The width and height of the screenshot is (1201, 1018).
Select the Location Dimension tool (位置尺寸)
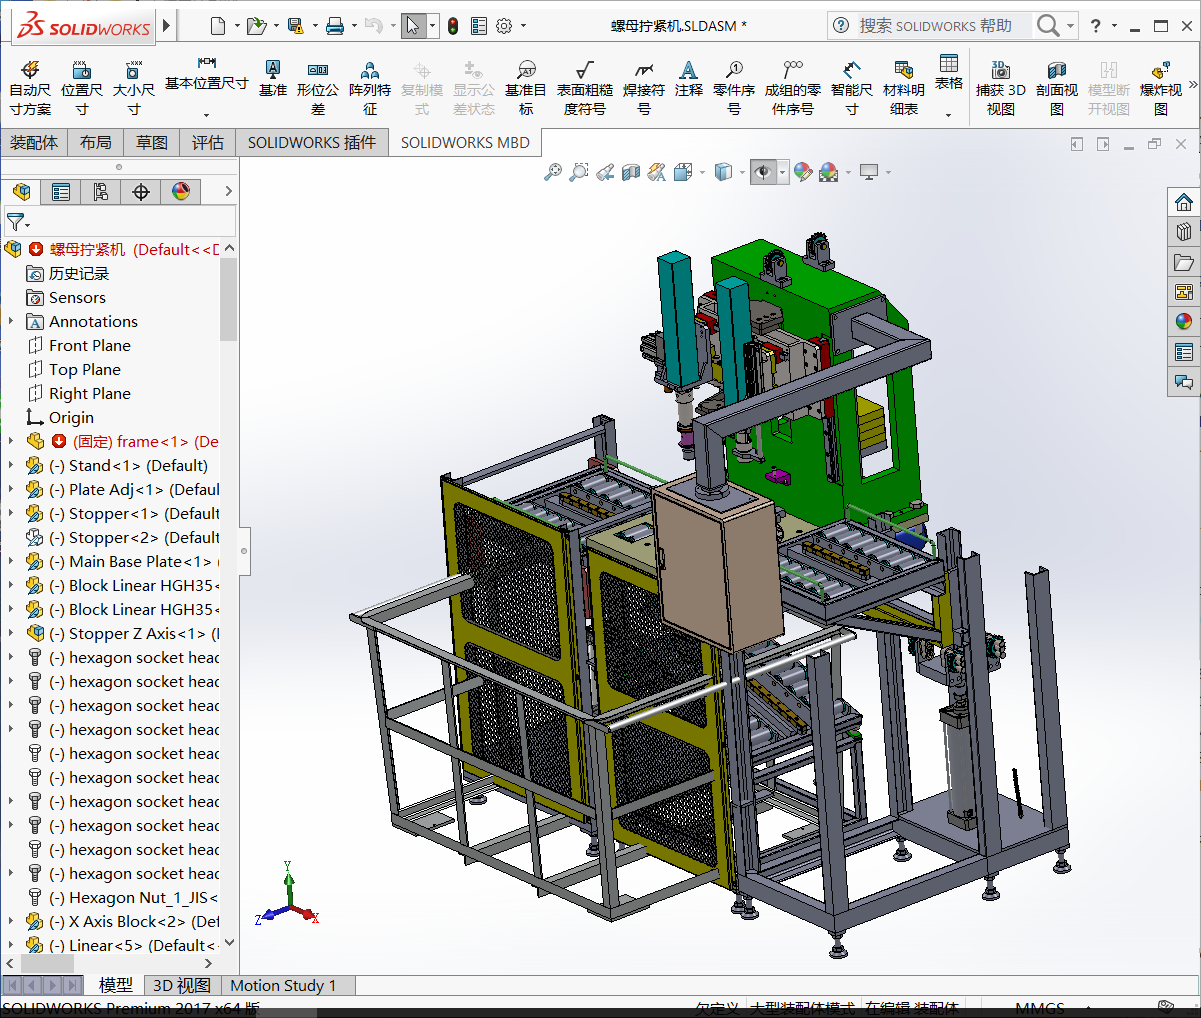coord(82,88)
